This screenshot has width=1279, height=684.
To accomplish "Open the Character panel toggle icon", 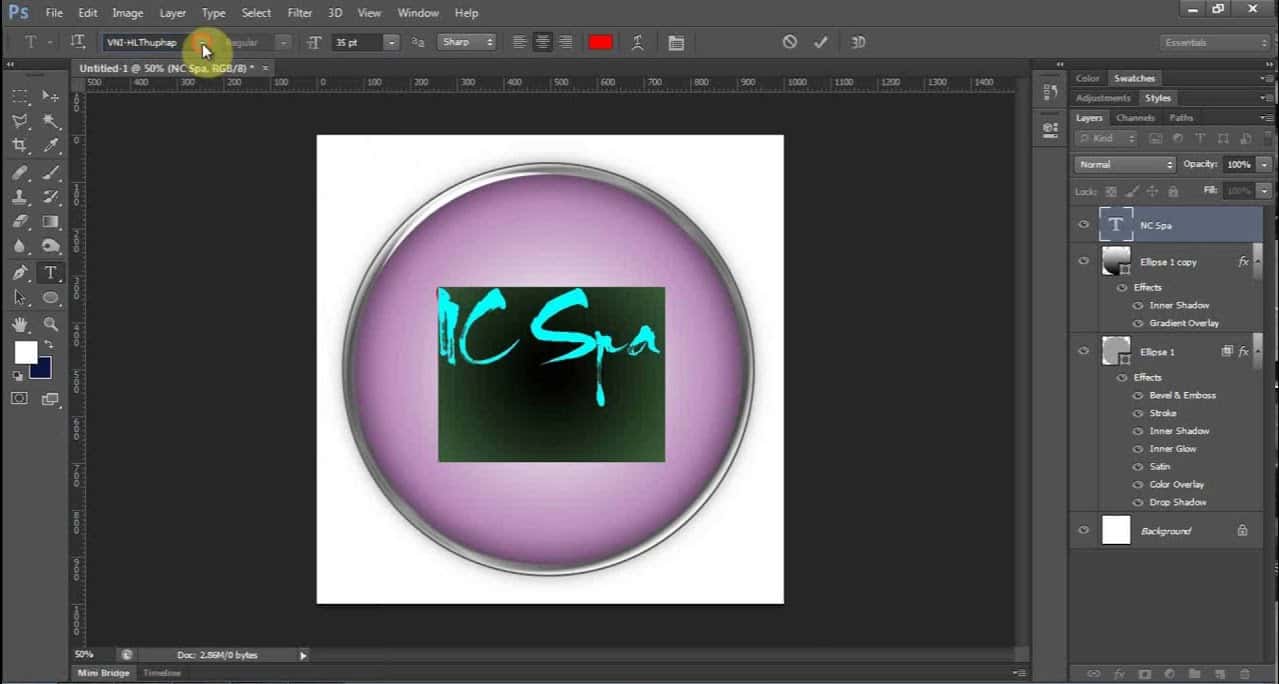I will (x=676, y=42).
